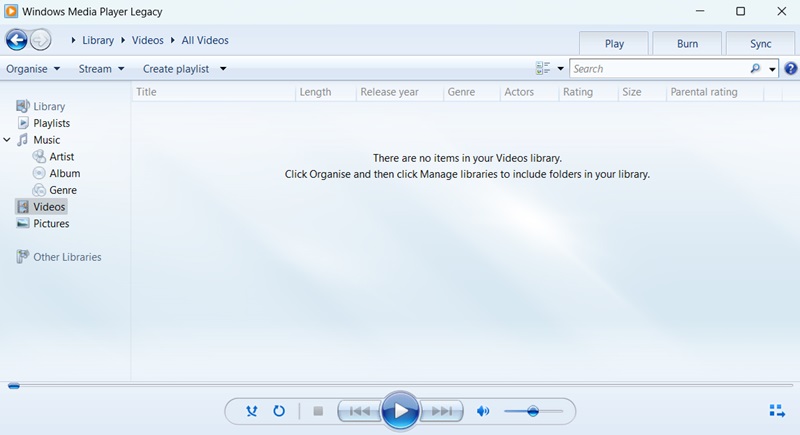Click the greyed-out forward arrow
800x435 pixels.
[40, 40]
